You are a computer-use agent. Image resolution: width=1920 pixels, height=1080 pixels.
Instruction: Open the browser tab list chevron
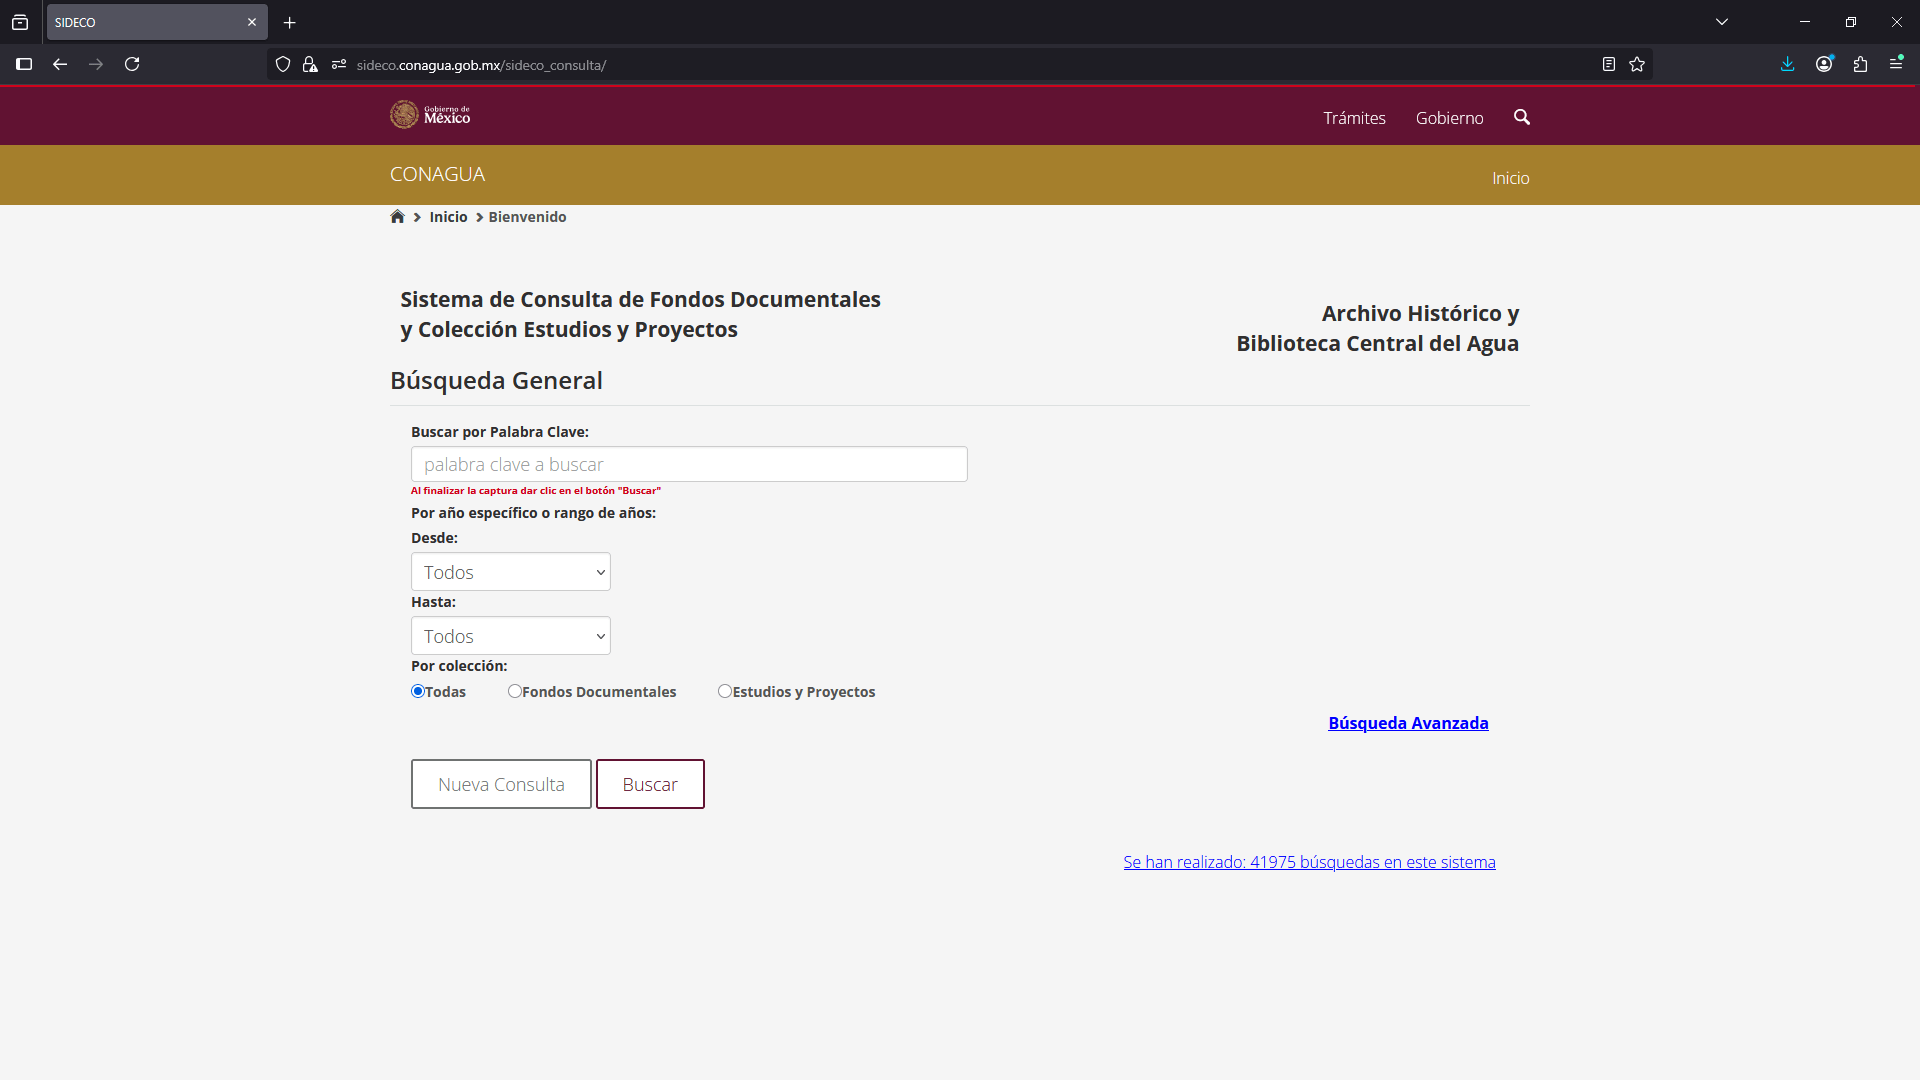coord(1722,22)
